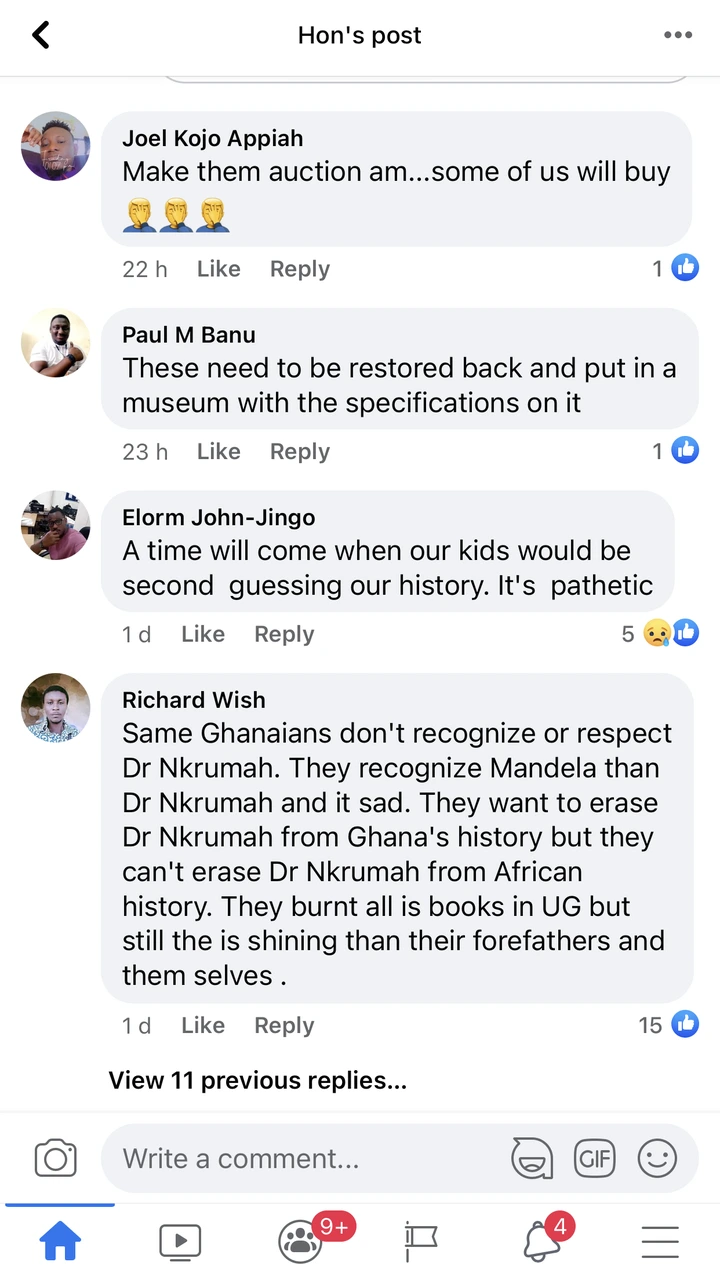Reply to Richard Wish's comment

click(284, 1025)
